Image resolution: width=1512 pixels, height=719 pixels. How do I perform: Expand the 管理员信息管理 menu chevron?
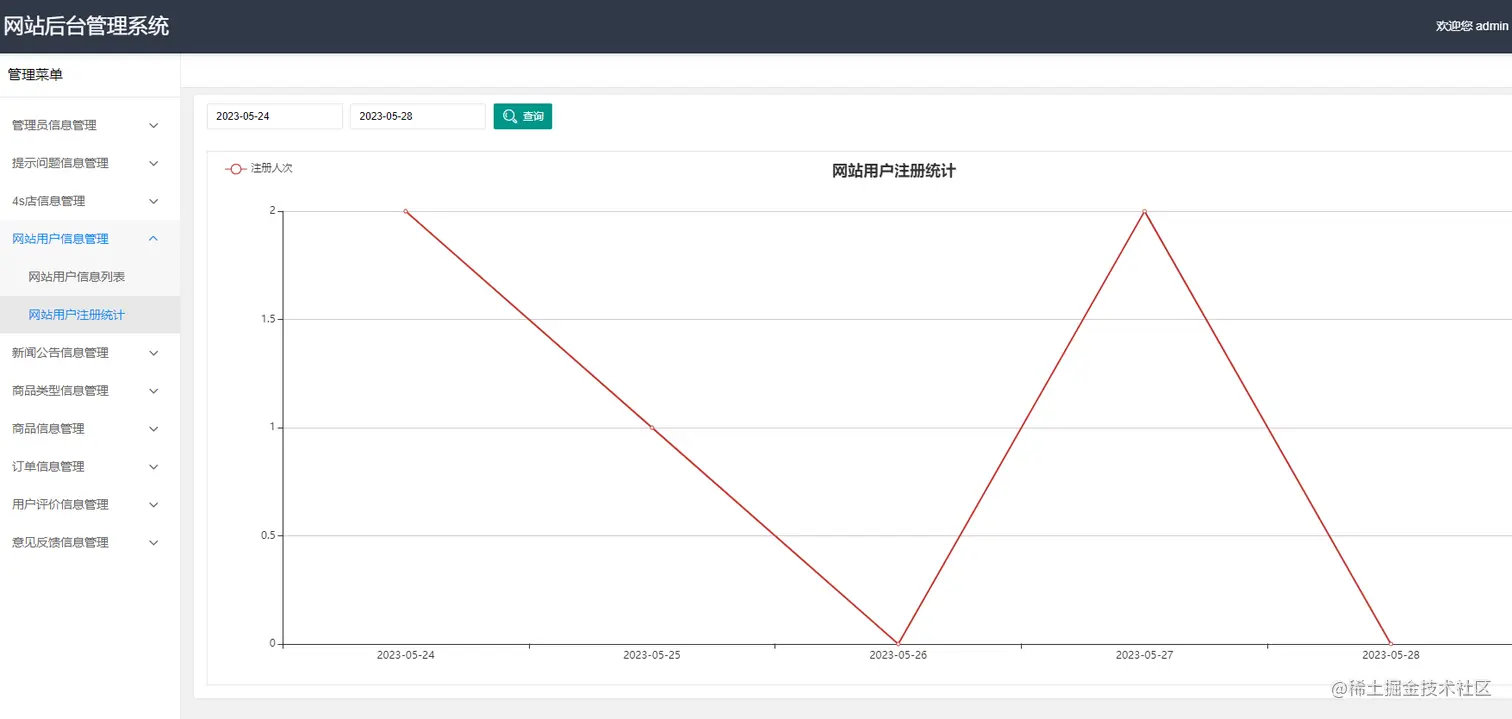pos(154,125)
